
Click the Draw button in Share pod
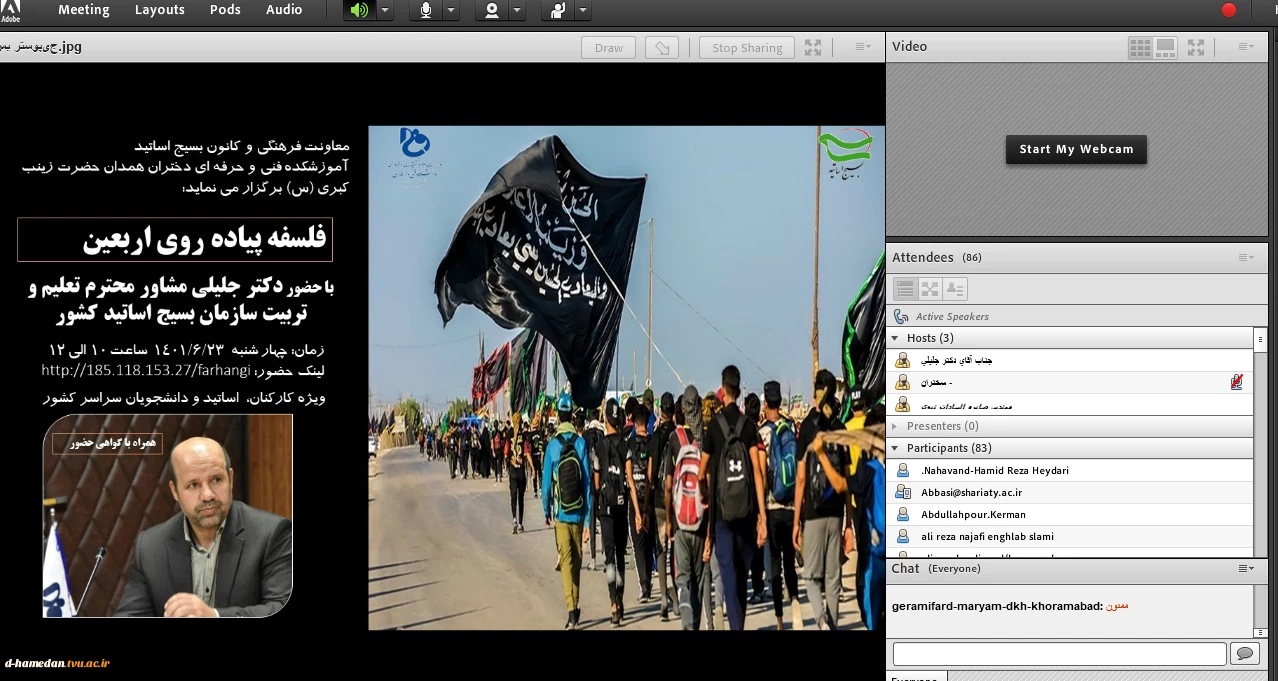608,48
